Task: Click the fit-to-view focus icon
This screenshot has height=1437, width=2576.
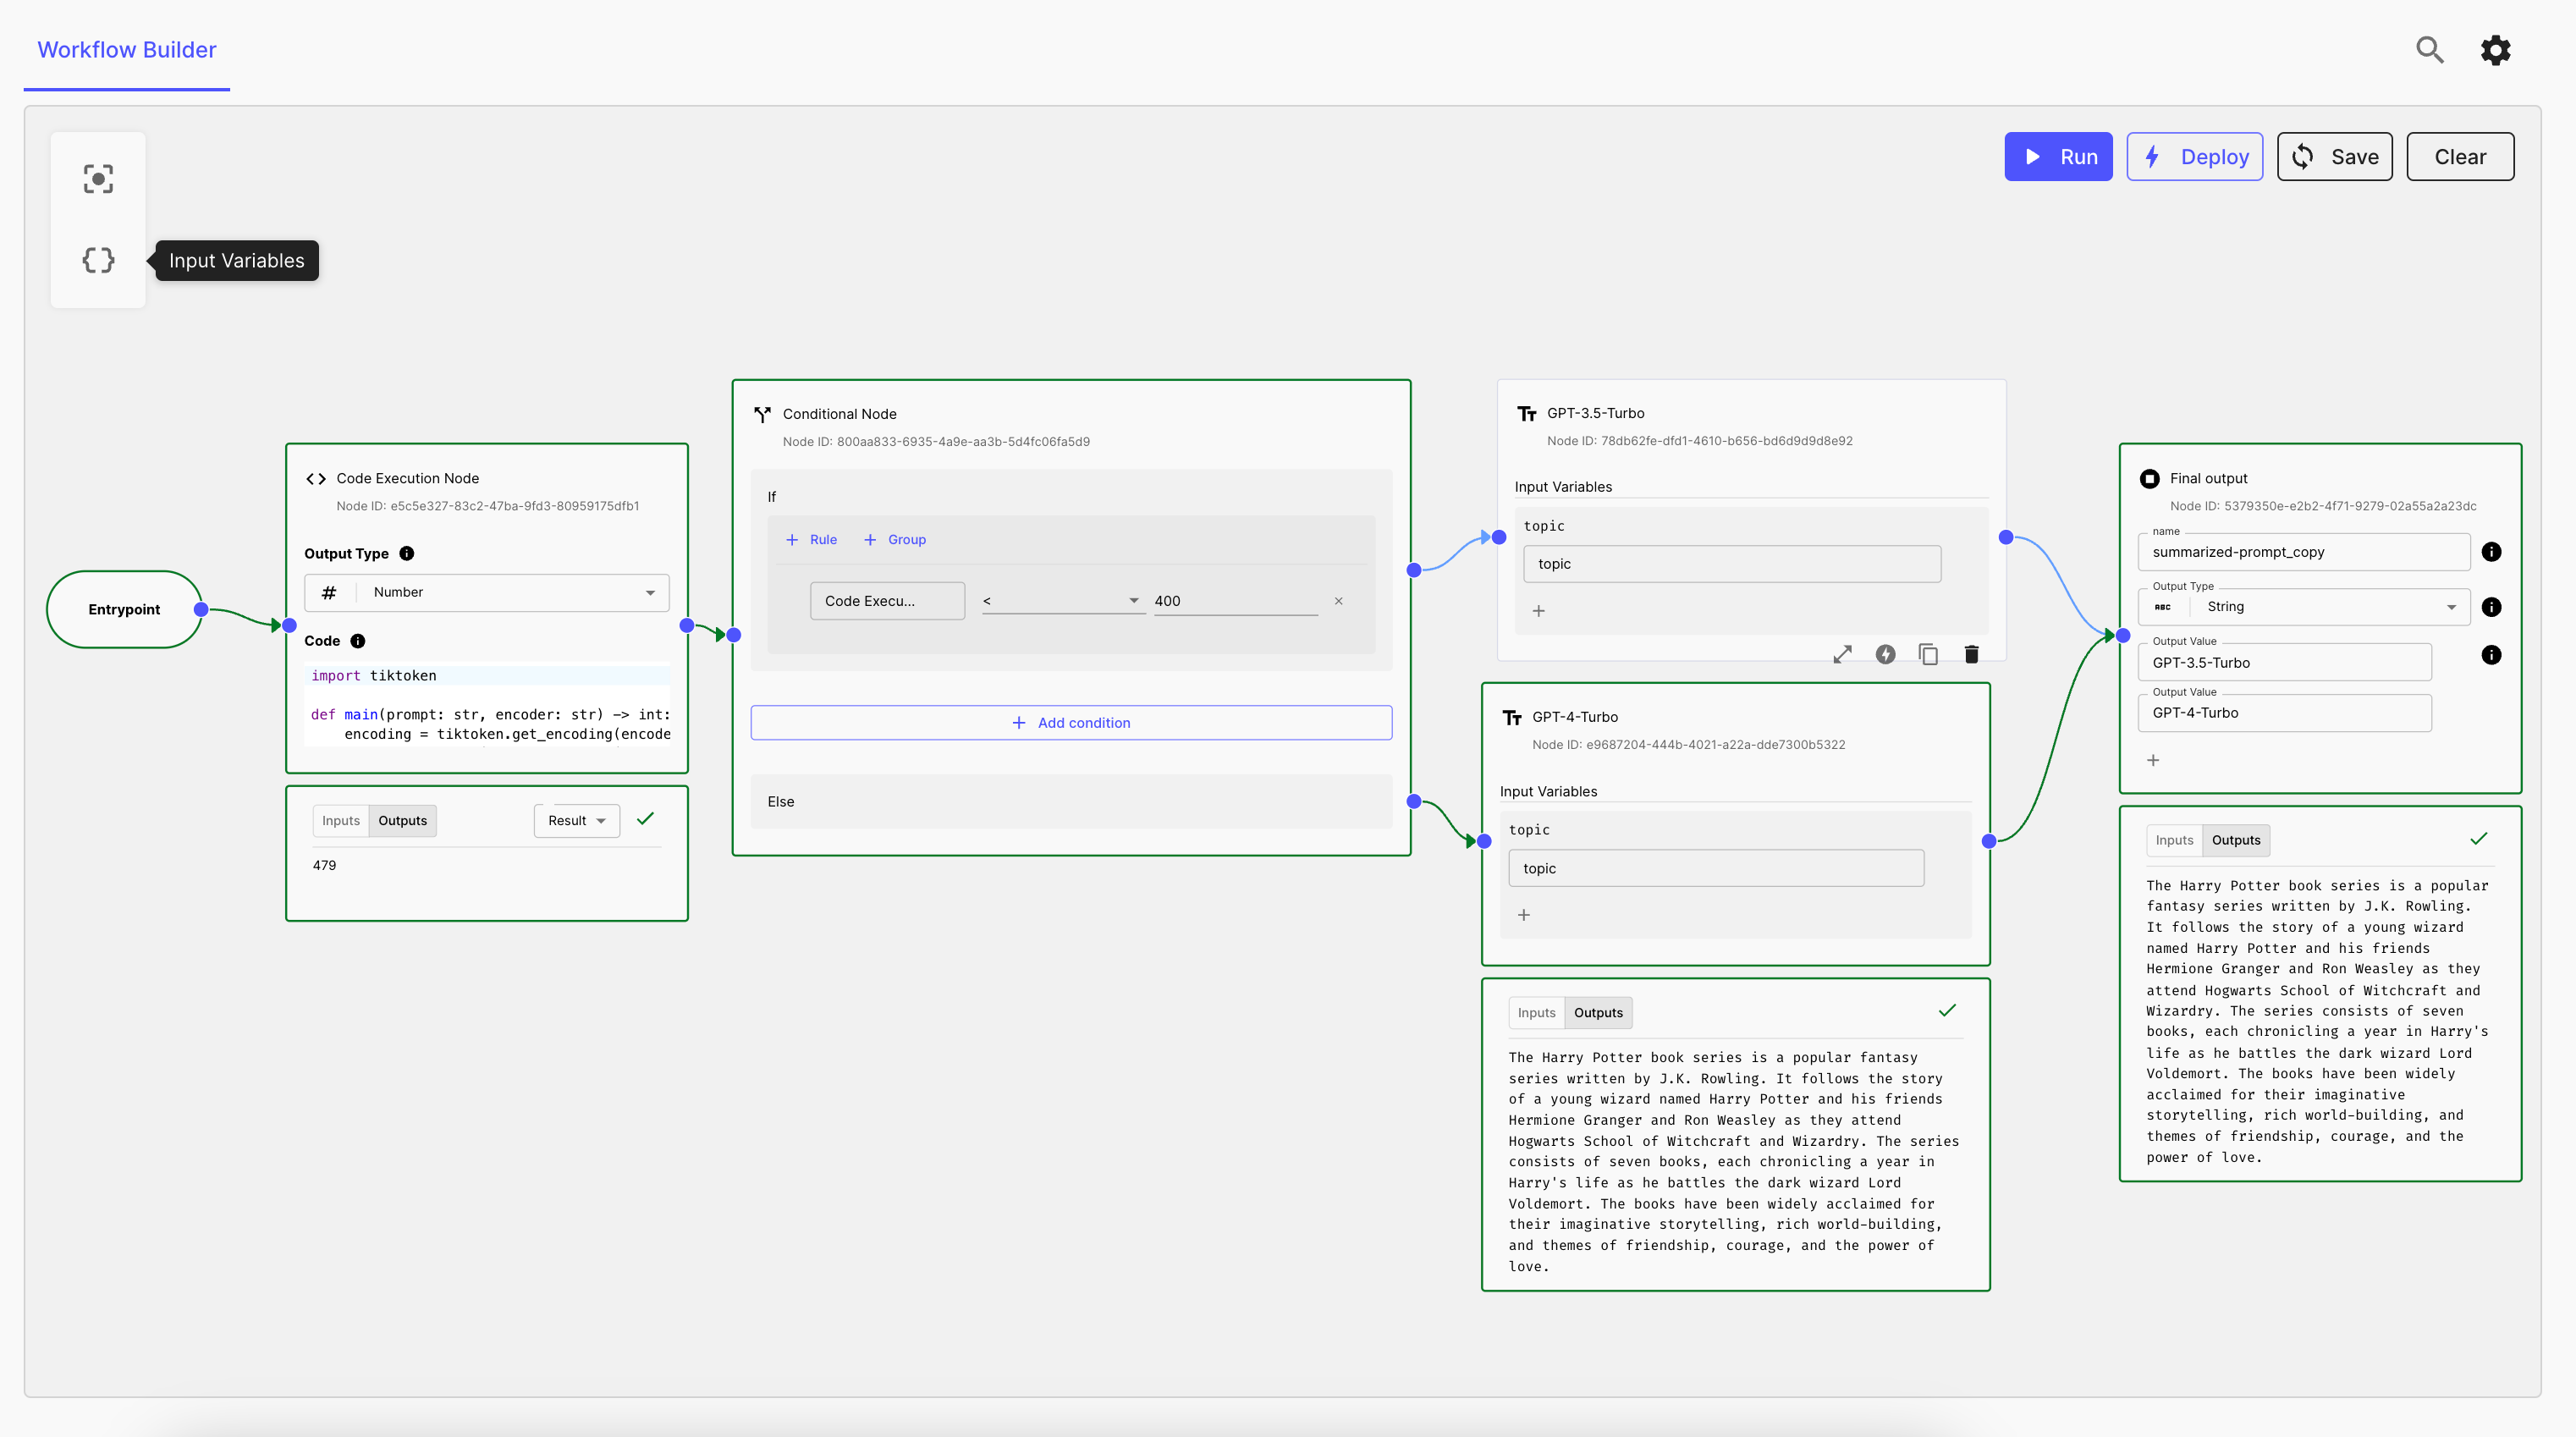Action: click(x=98, y=179)
